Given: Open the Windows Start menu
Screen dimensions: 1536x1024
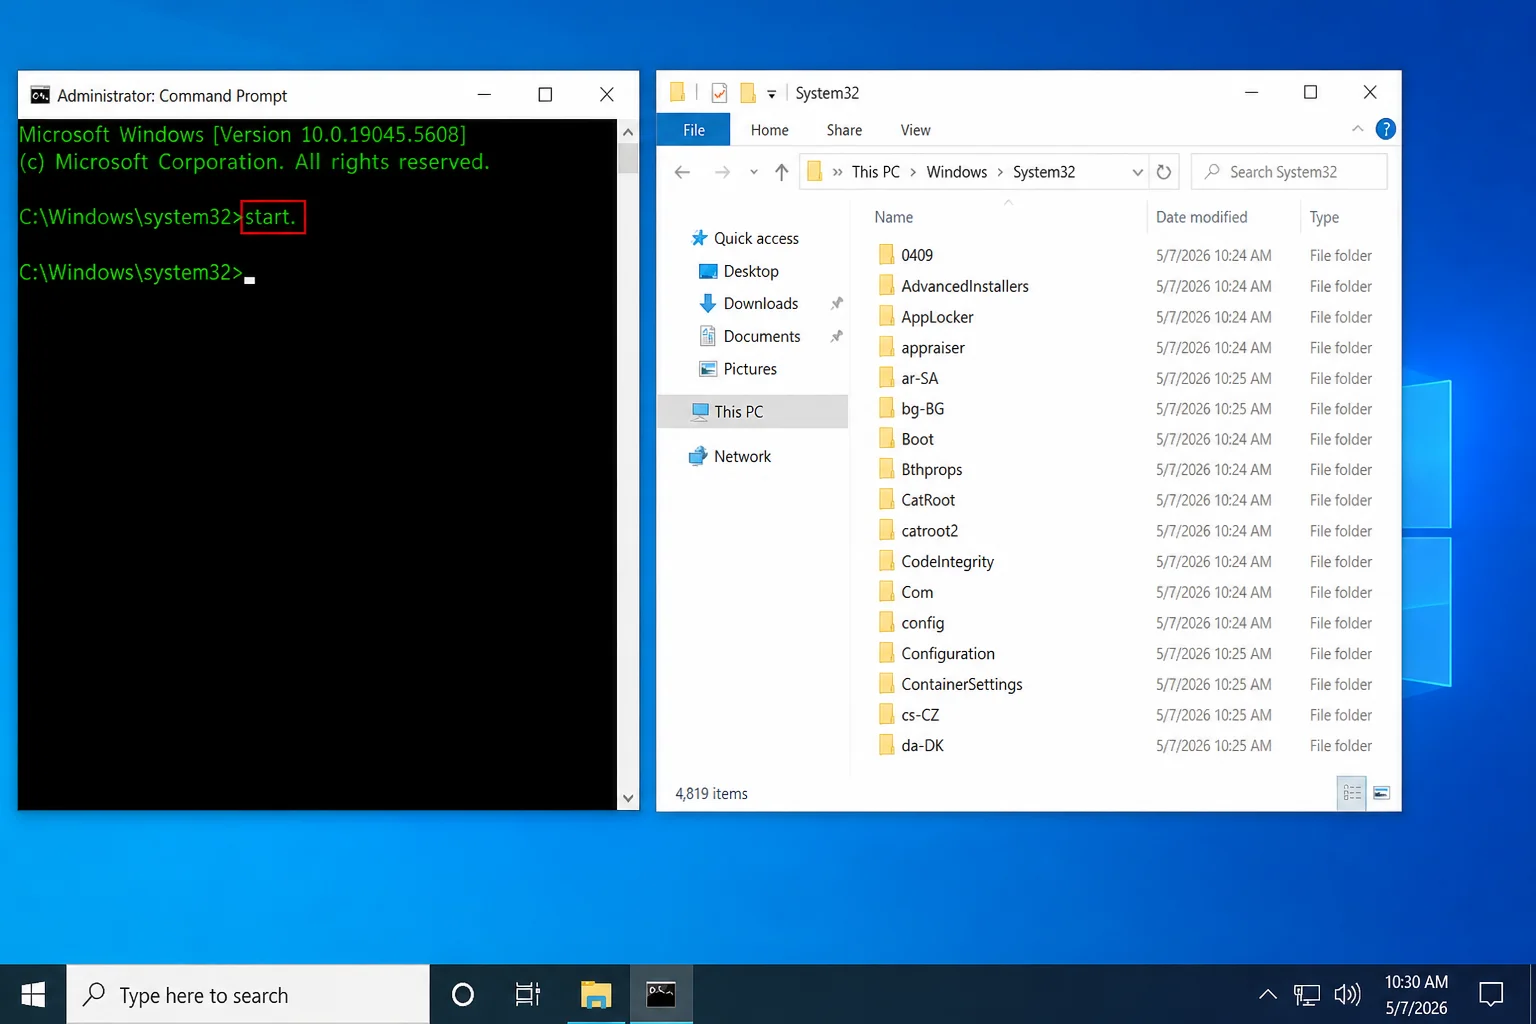Looking at the screenshot, I should (33, 994).
